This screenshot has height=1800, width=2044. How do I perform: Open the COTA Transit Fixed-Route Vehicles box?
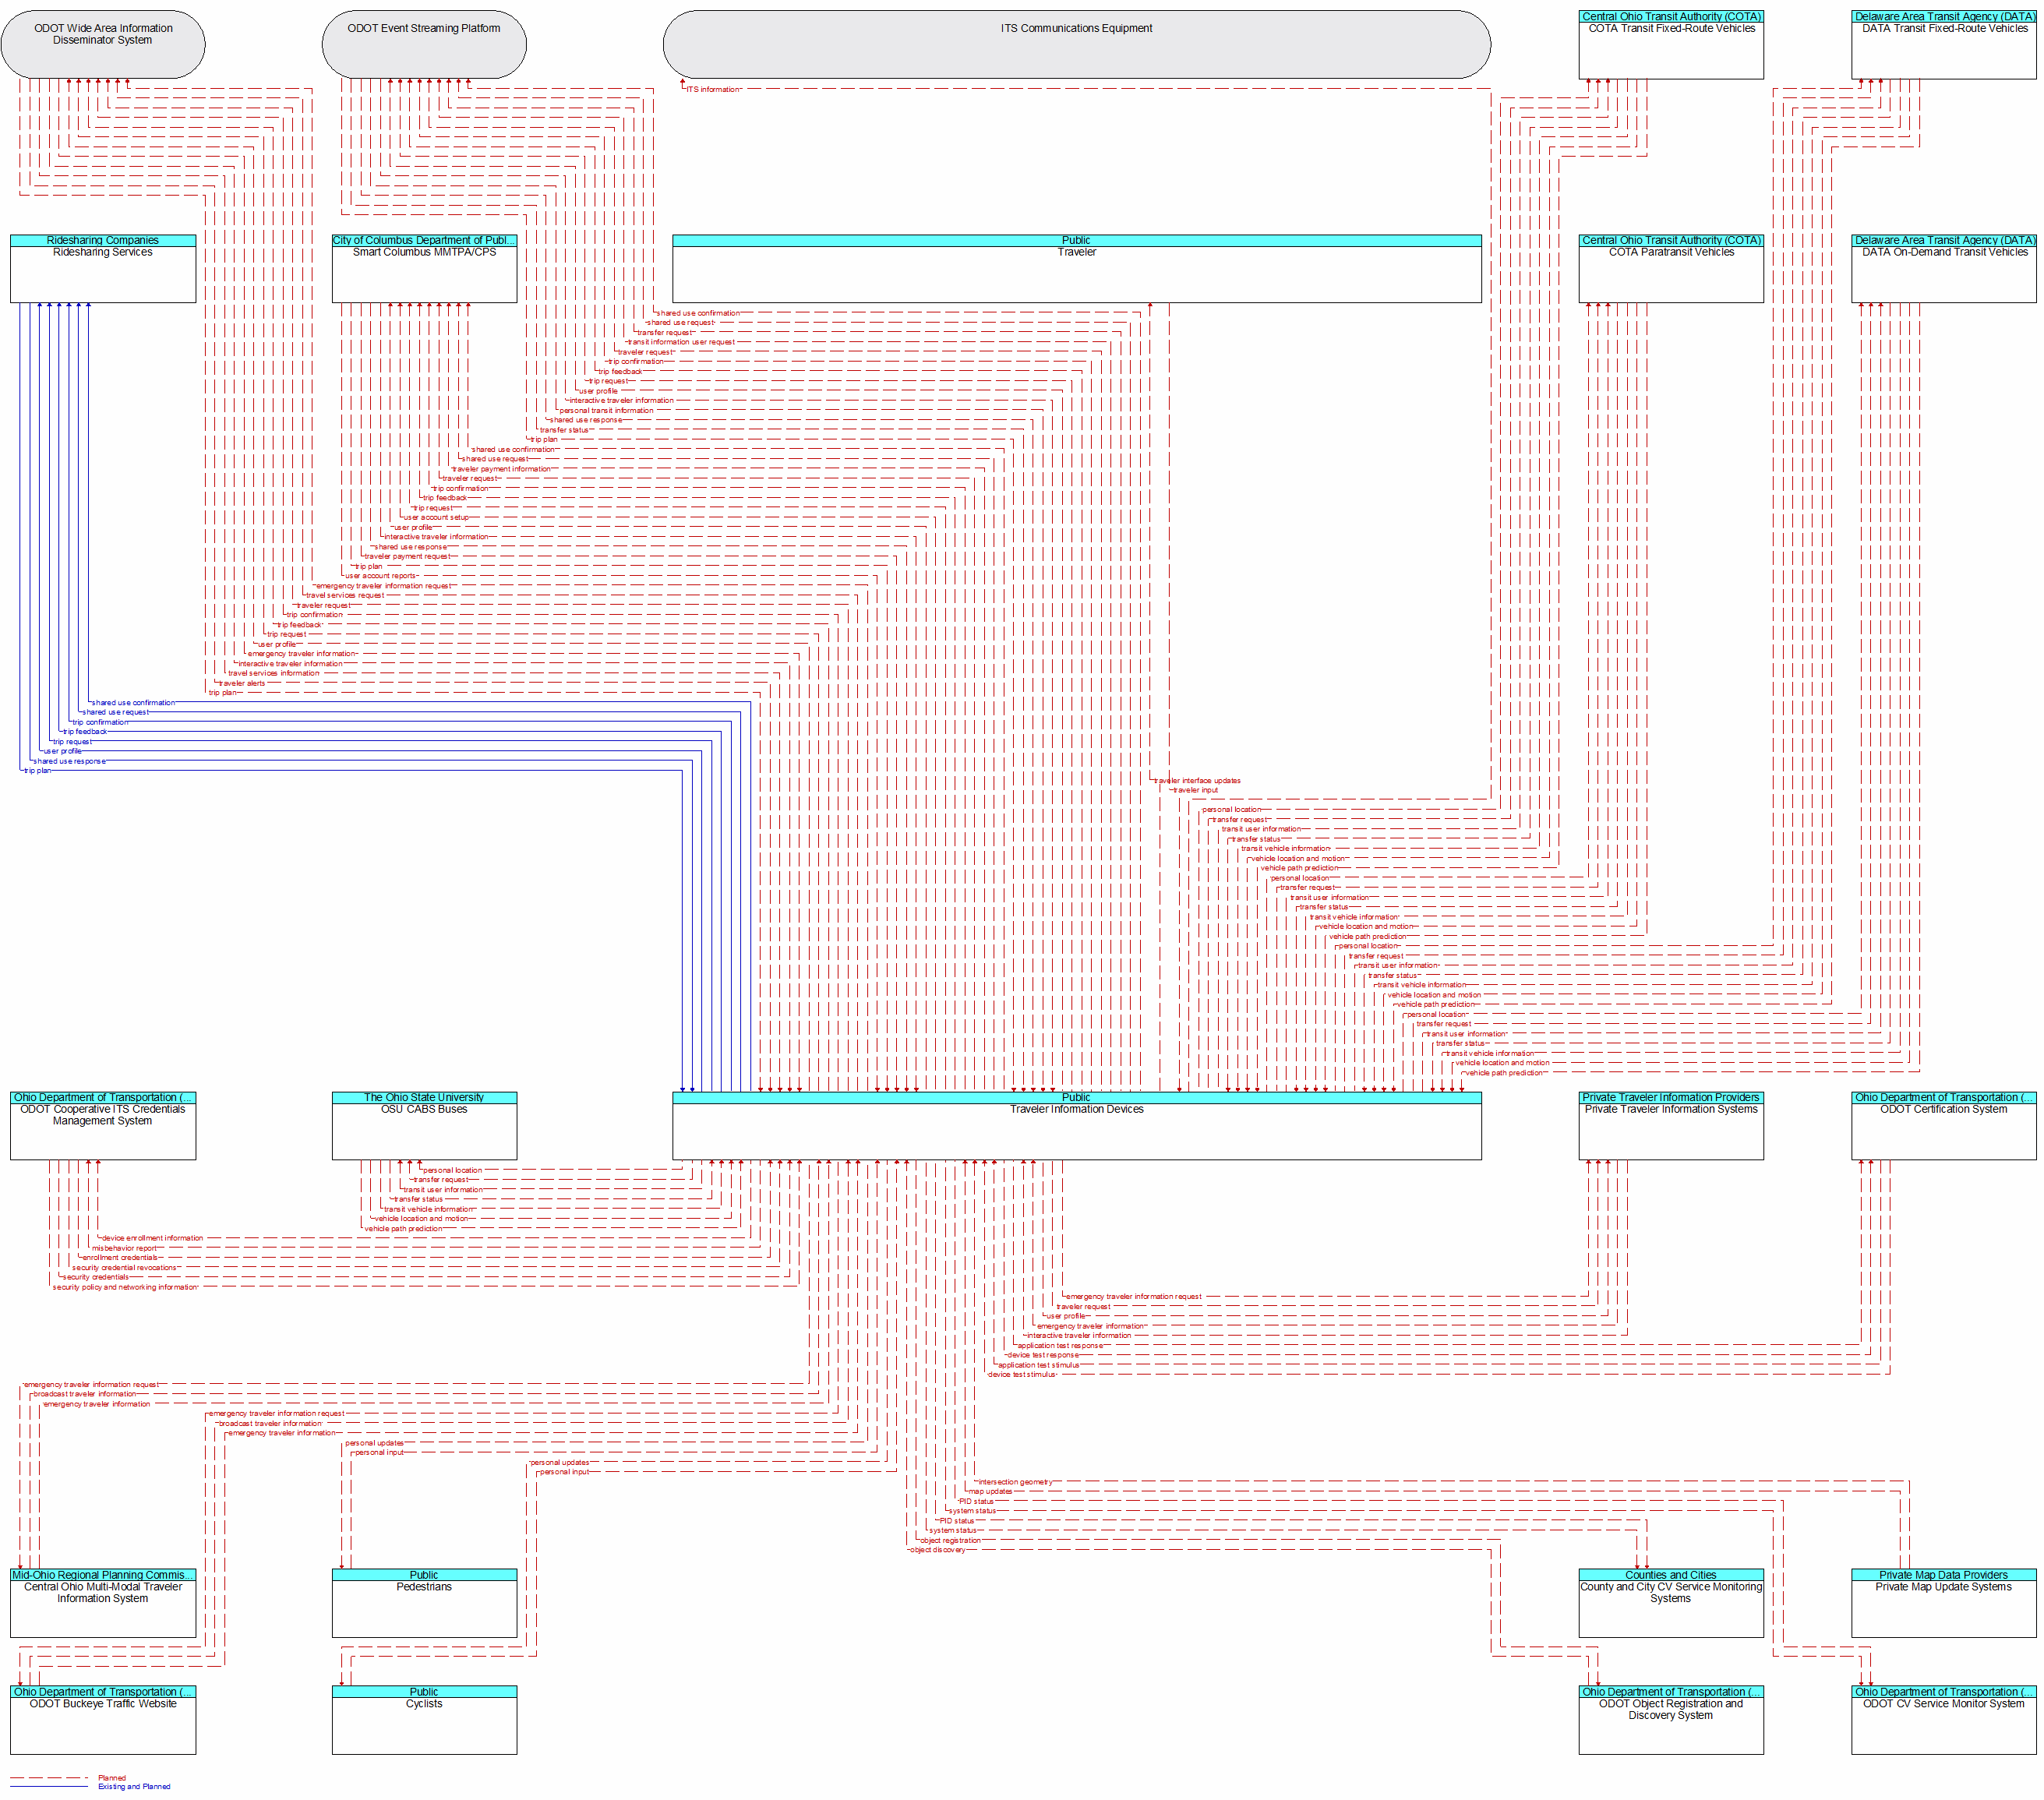click(1670, 45)
